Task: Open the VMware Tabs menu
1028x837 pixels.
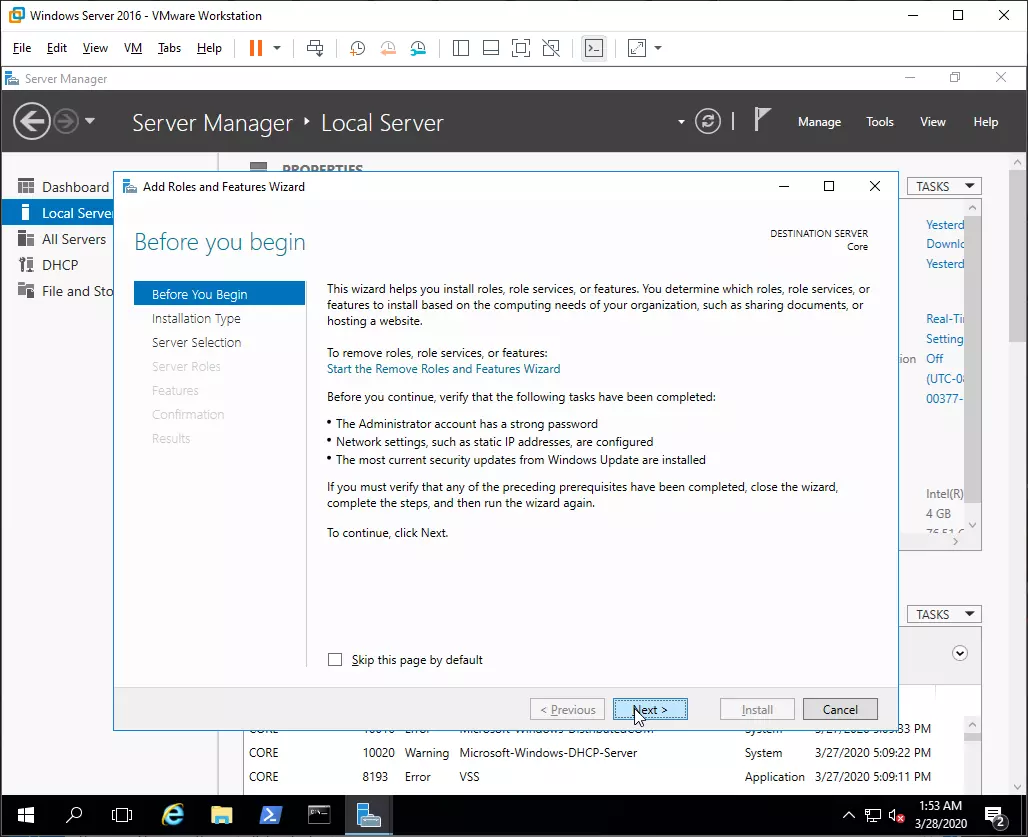Action: 169,48
